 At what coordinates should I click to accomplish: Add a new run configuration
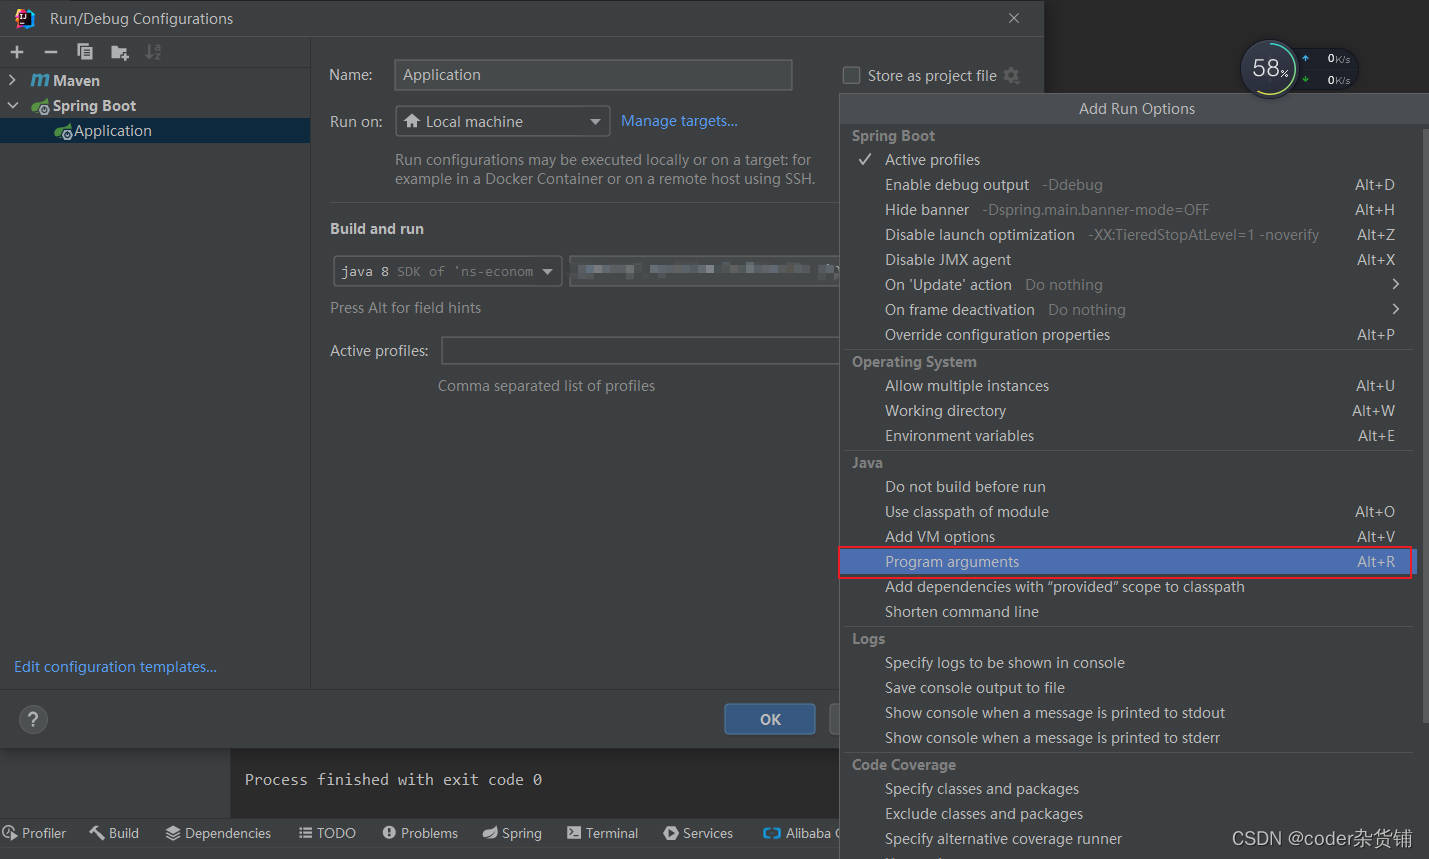click(x=16, y=51)
